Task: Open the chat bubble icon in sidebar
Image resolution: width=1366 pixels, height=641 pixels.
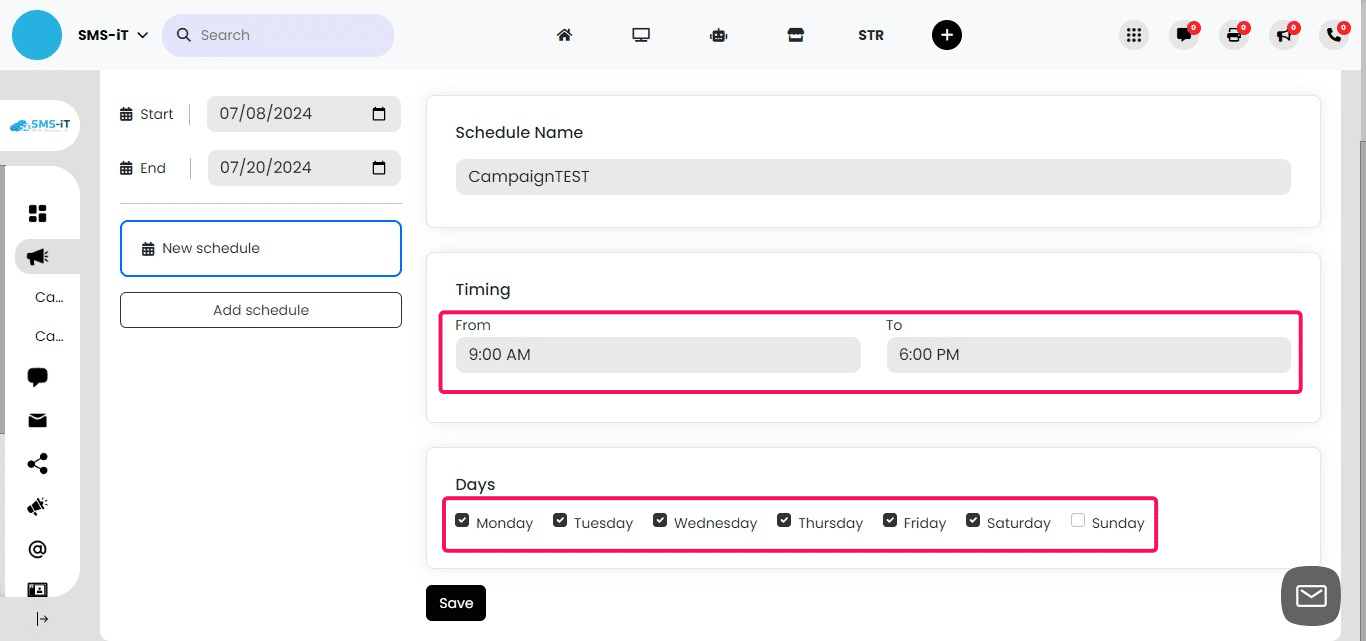Action: 37,377
